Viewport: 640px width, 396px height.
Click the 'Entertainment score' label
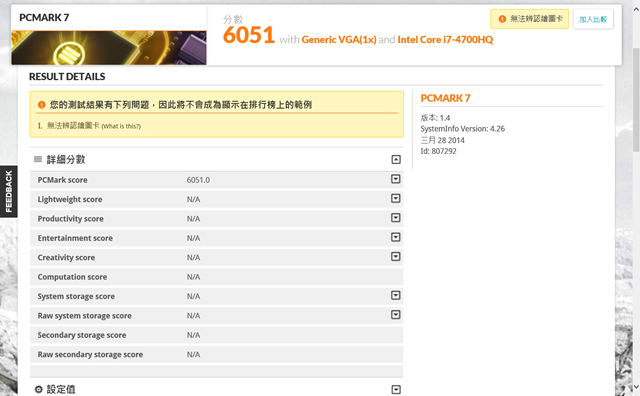click(x=75, y=238)
